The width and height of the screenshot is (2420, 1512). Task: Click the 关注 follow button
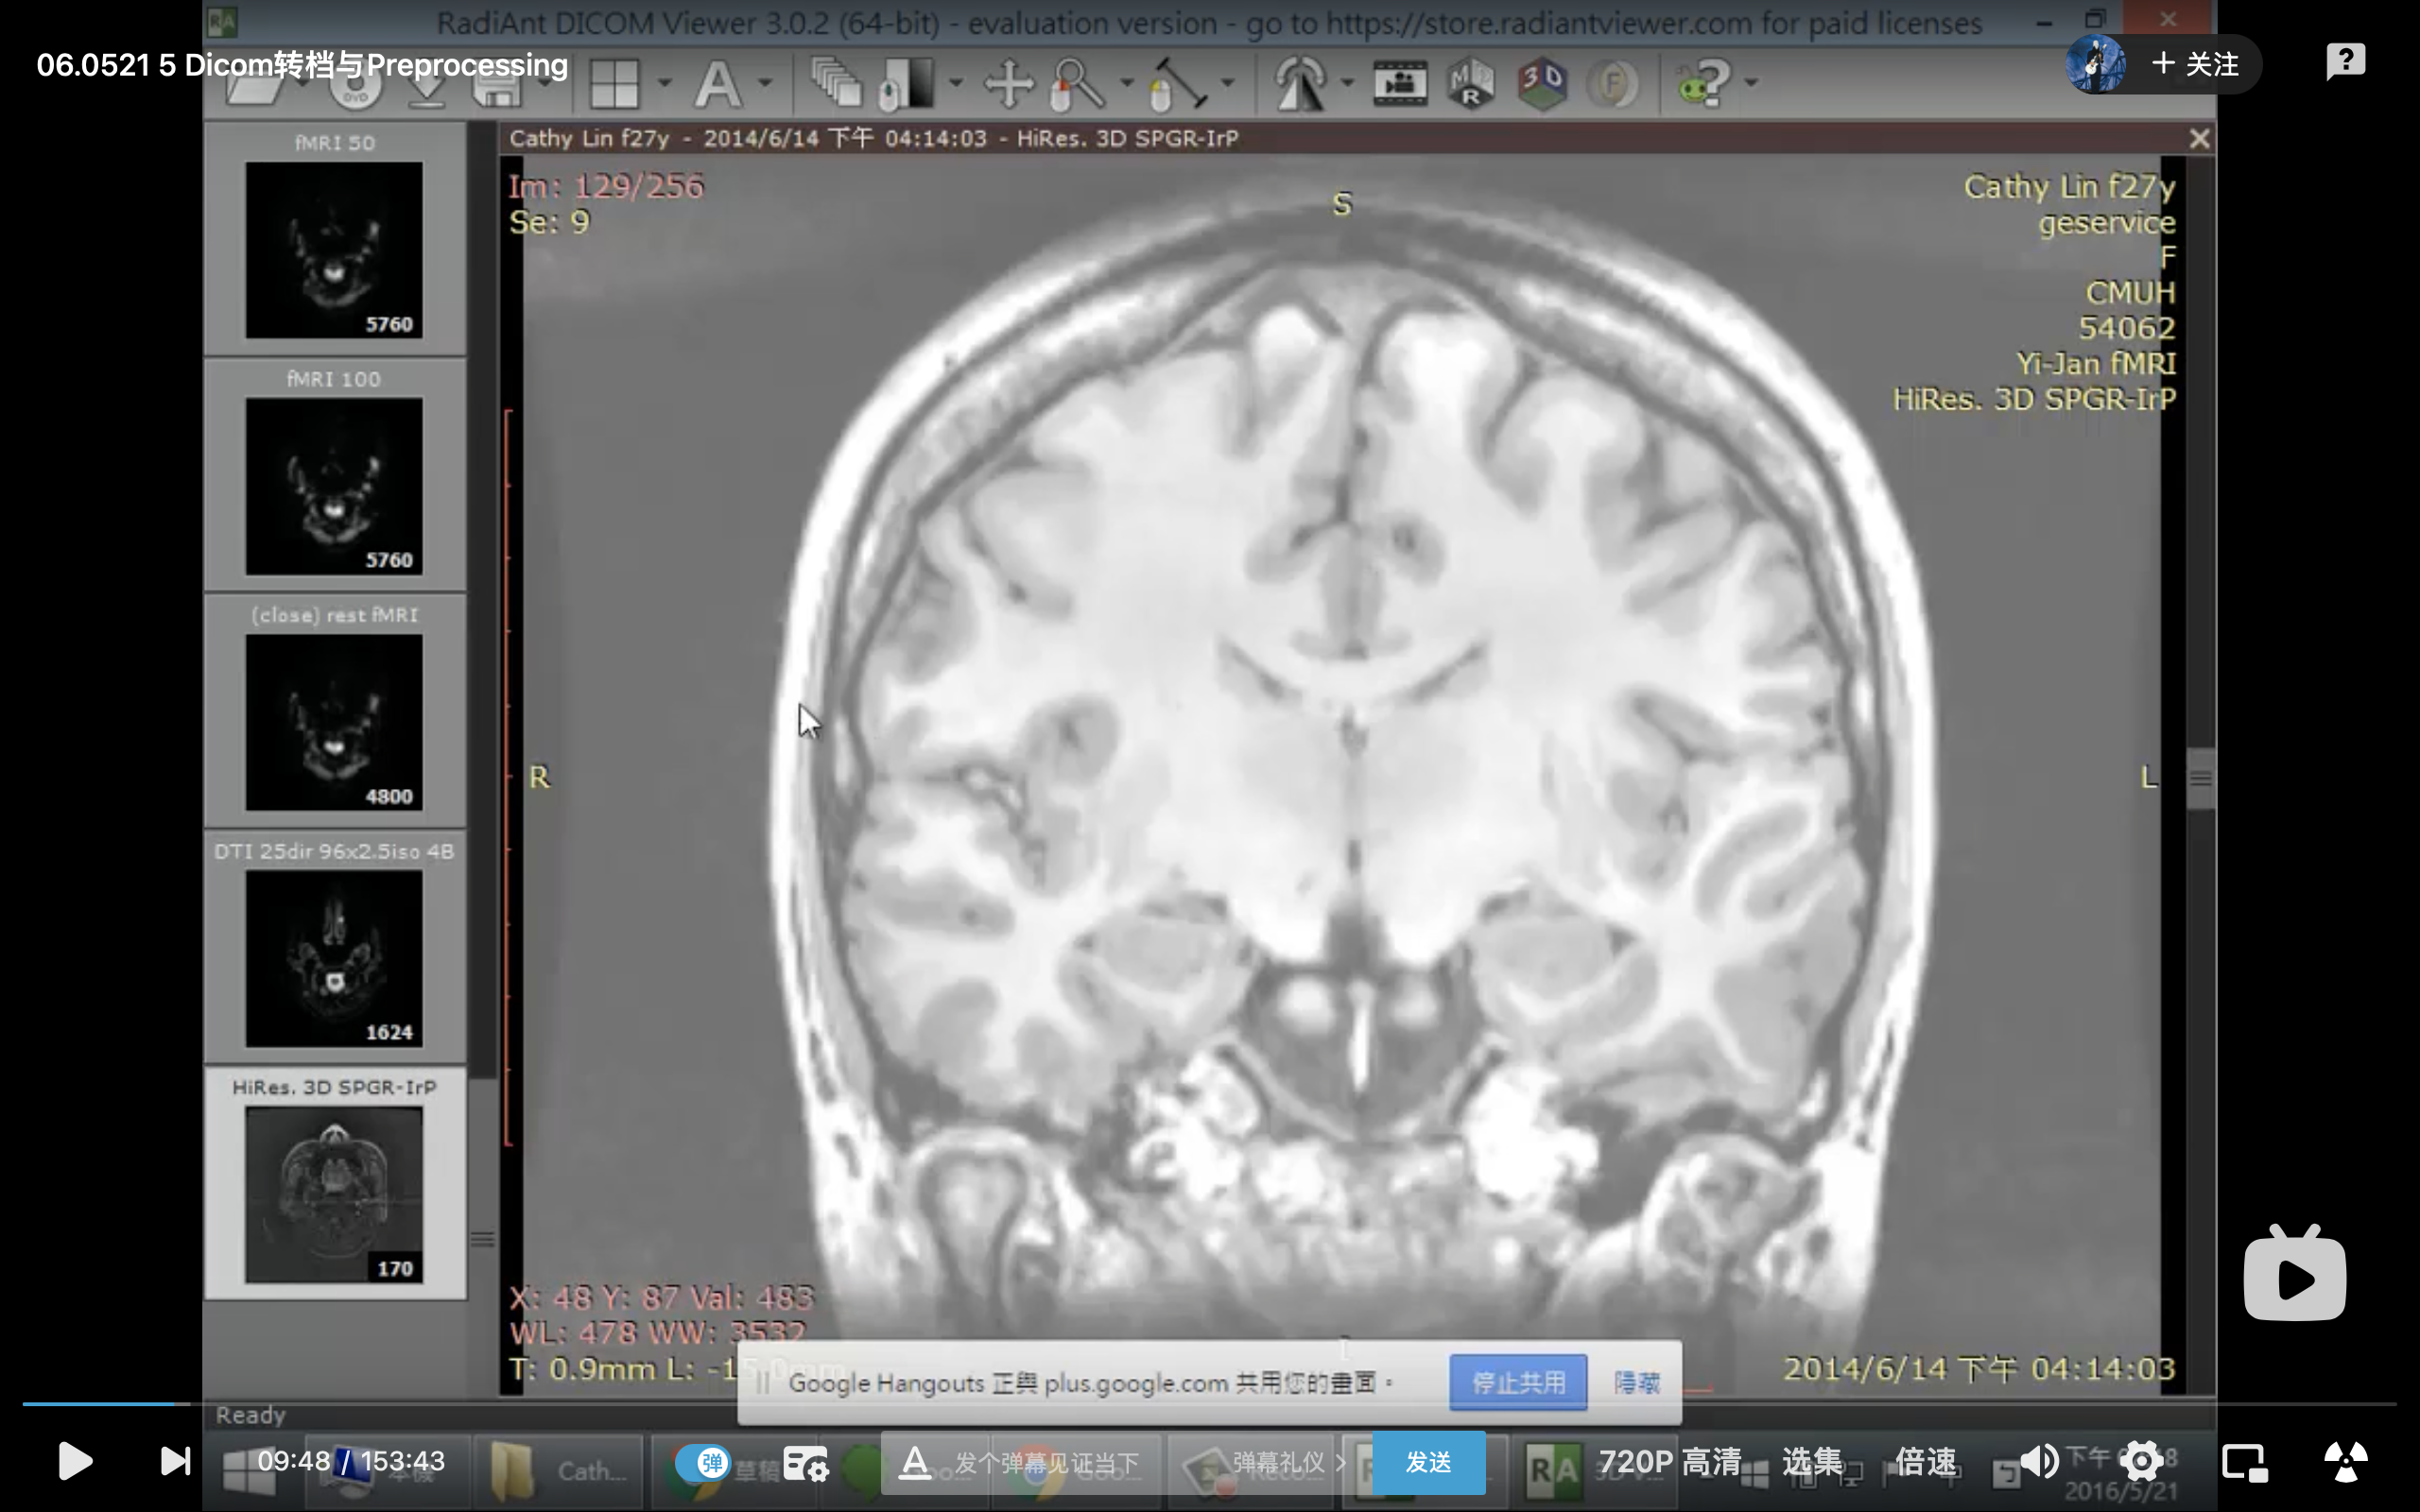(x=2195, y=64)
